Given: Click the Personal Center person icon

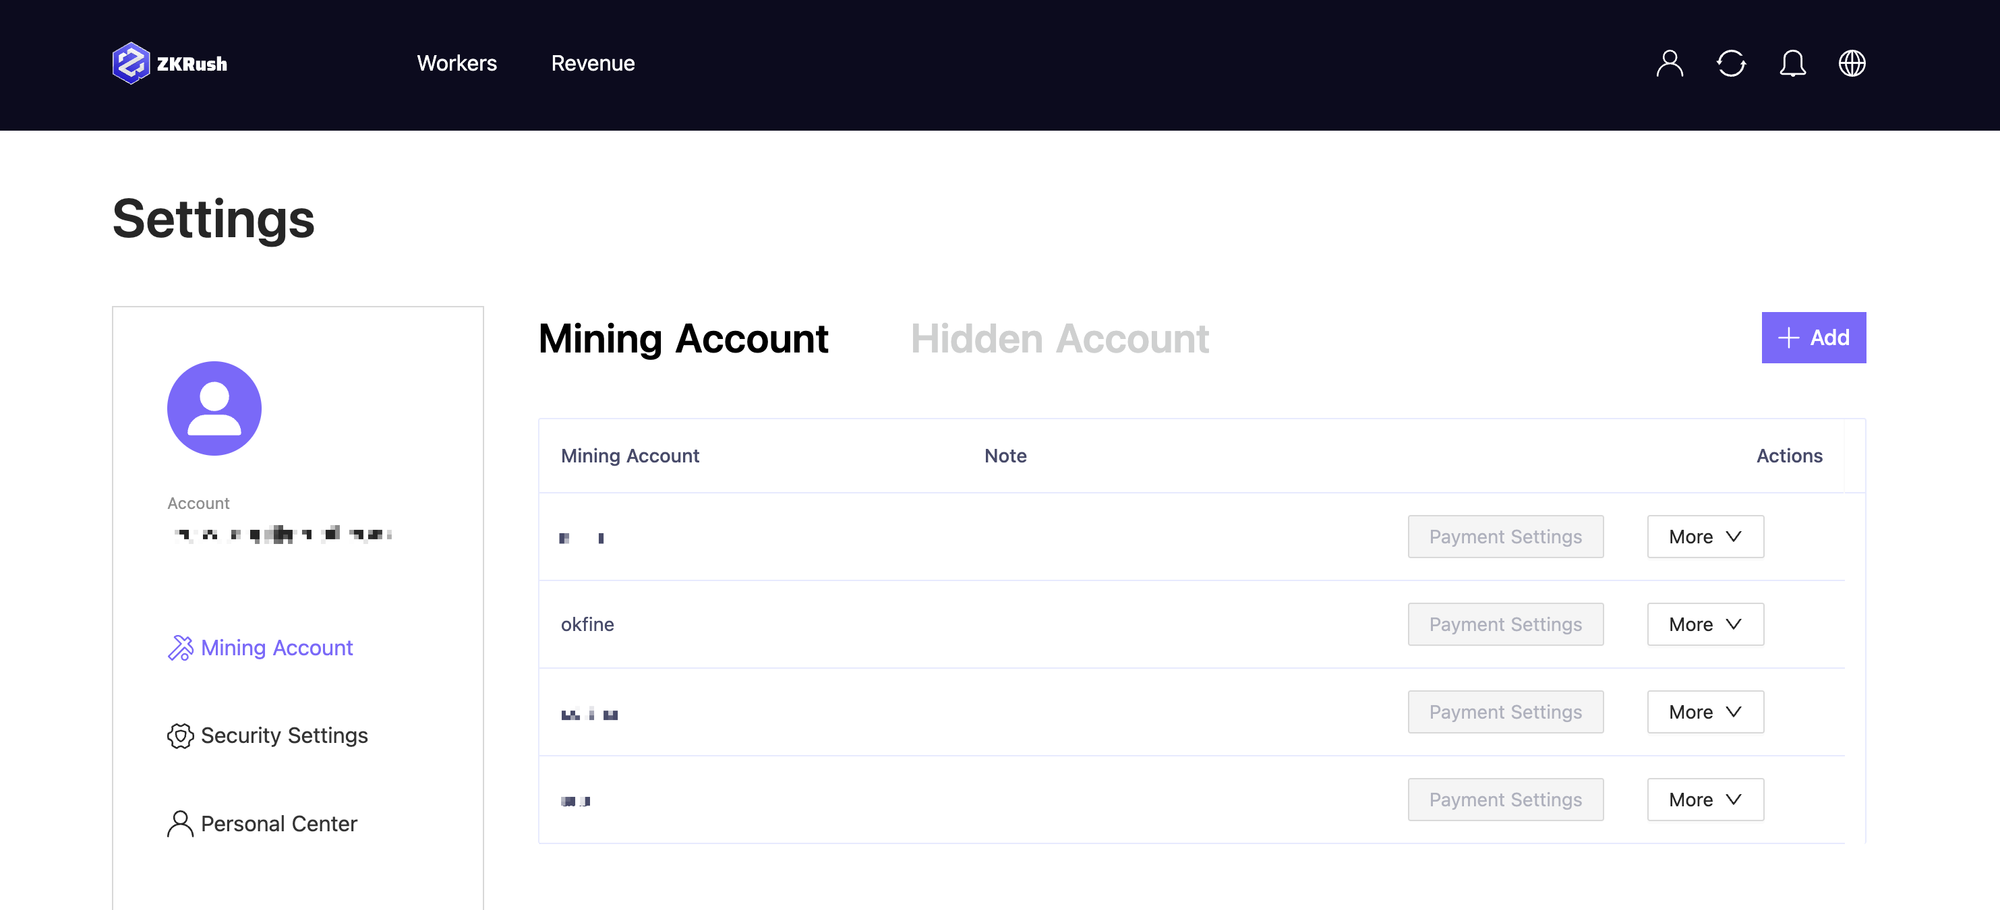Looking at the screenshot, I should tap(180, 824).
